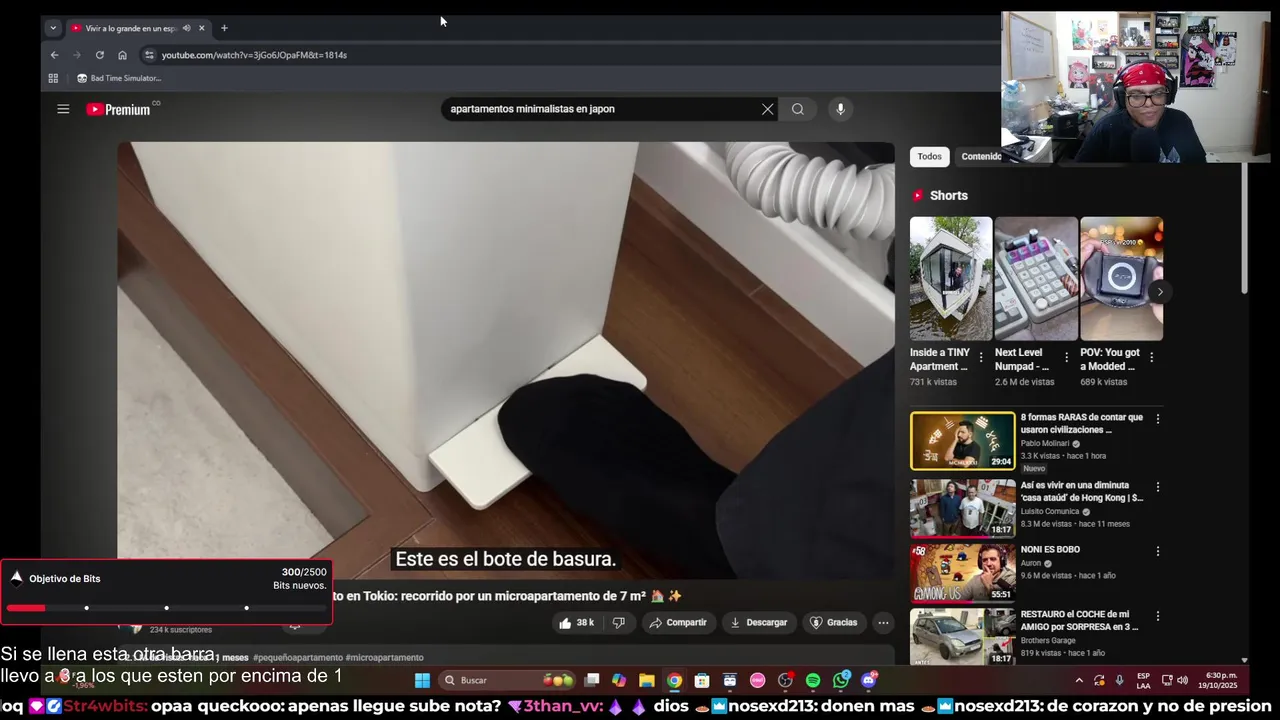This screenshot has width=1280, height=720.
Task: Click '234 k suscriptores' text
Action: coord(181,630)
